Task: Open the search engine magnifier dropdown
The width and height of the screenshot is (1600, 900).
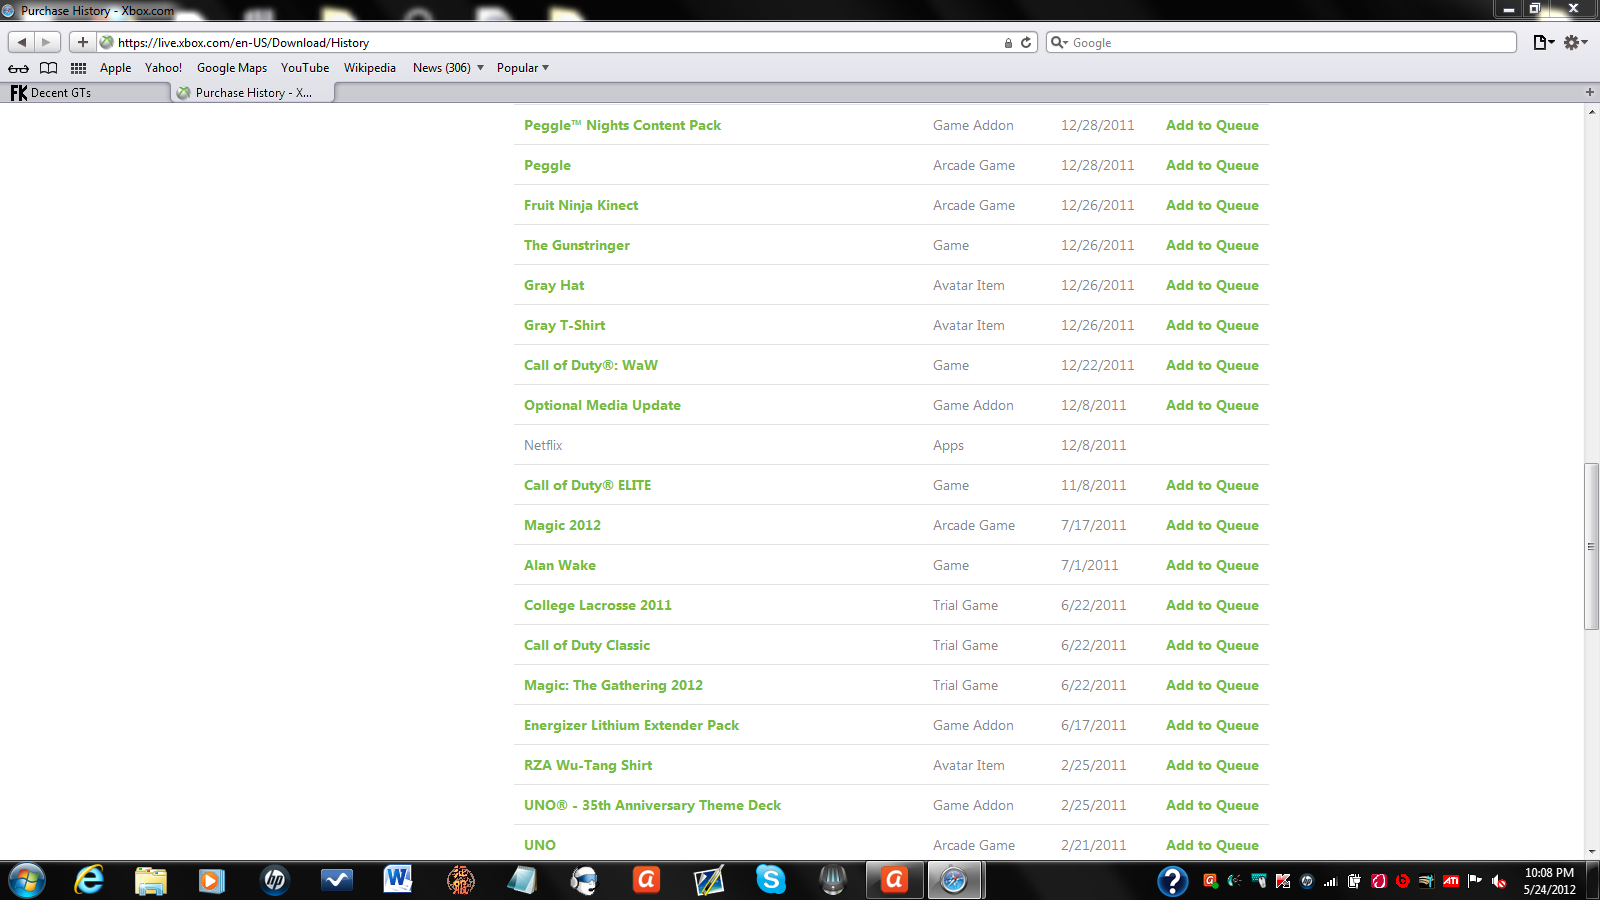Action: tap(1059, 43)
